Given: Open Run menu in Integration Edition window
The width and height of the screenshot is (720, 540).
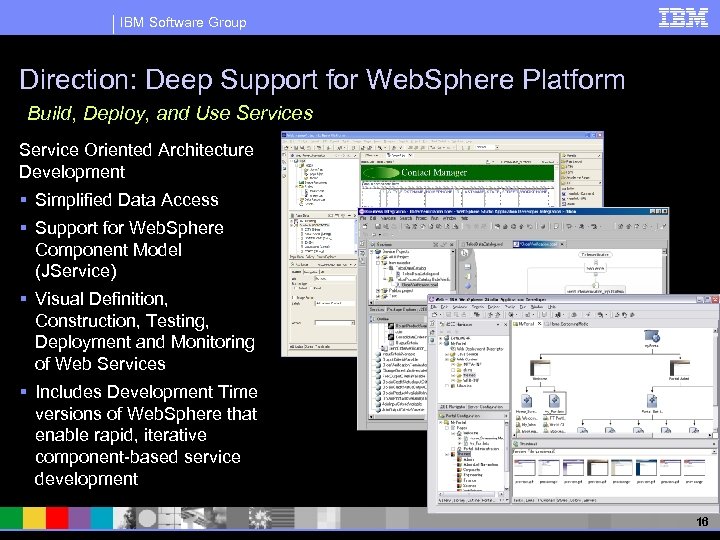Looking at the screenshot, I should (x=434, y=219).
